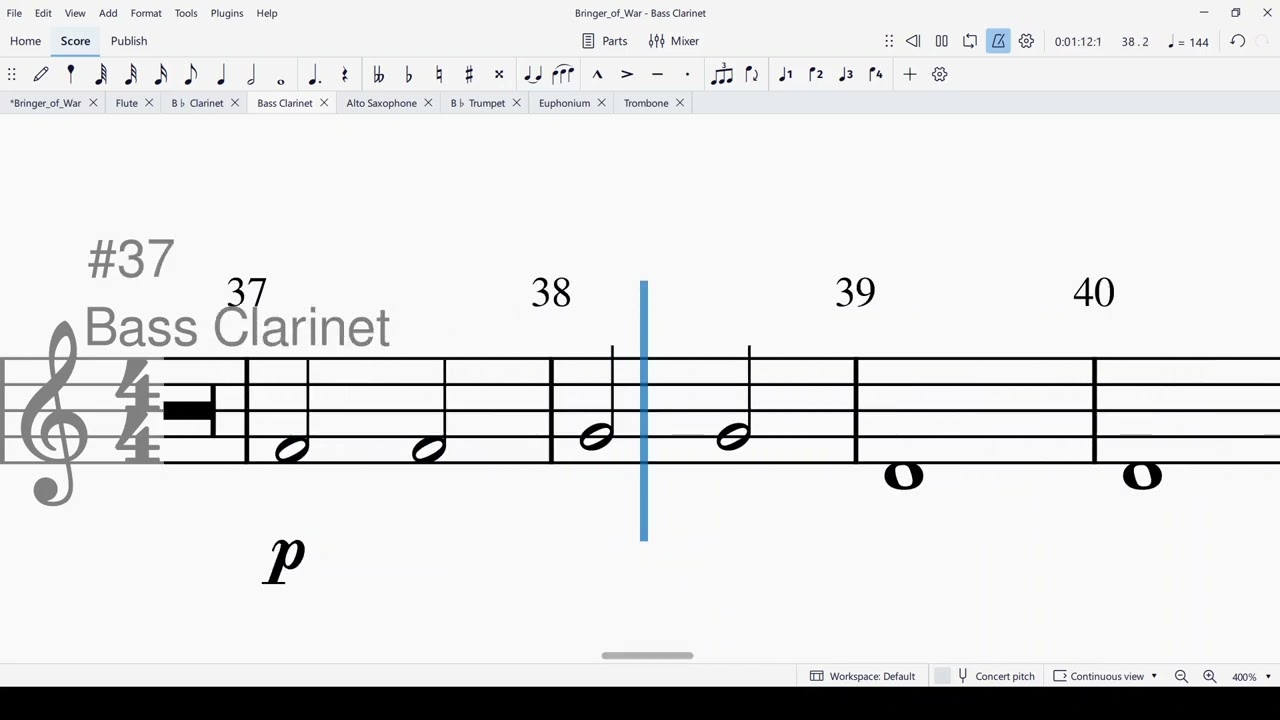Open note input toolbar settings gear
Screen dimensions: 1280x720
tap(940, 74)
